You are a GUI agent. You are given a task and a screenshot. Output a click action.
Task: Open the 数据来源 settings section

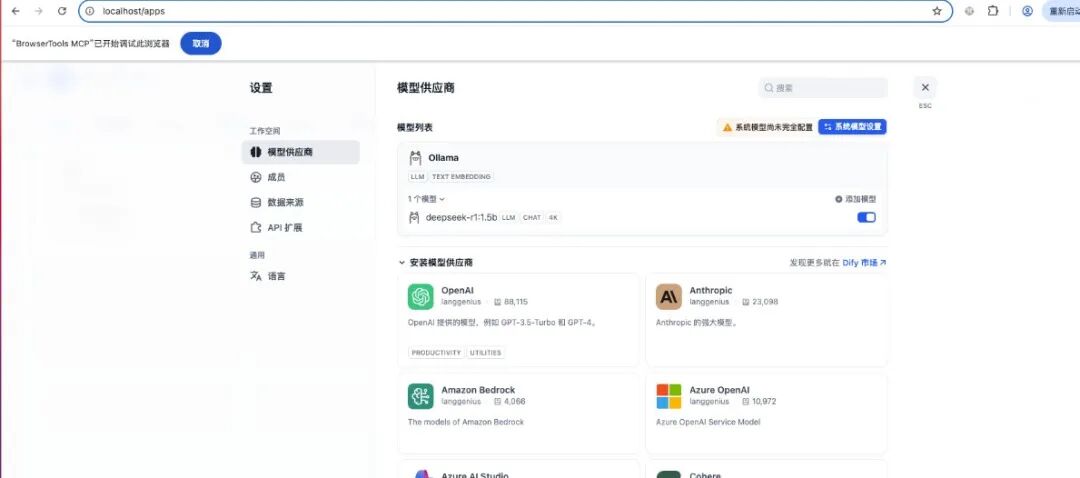tap(301, 202)
